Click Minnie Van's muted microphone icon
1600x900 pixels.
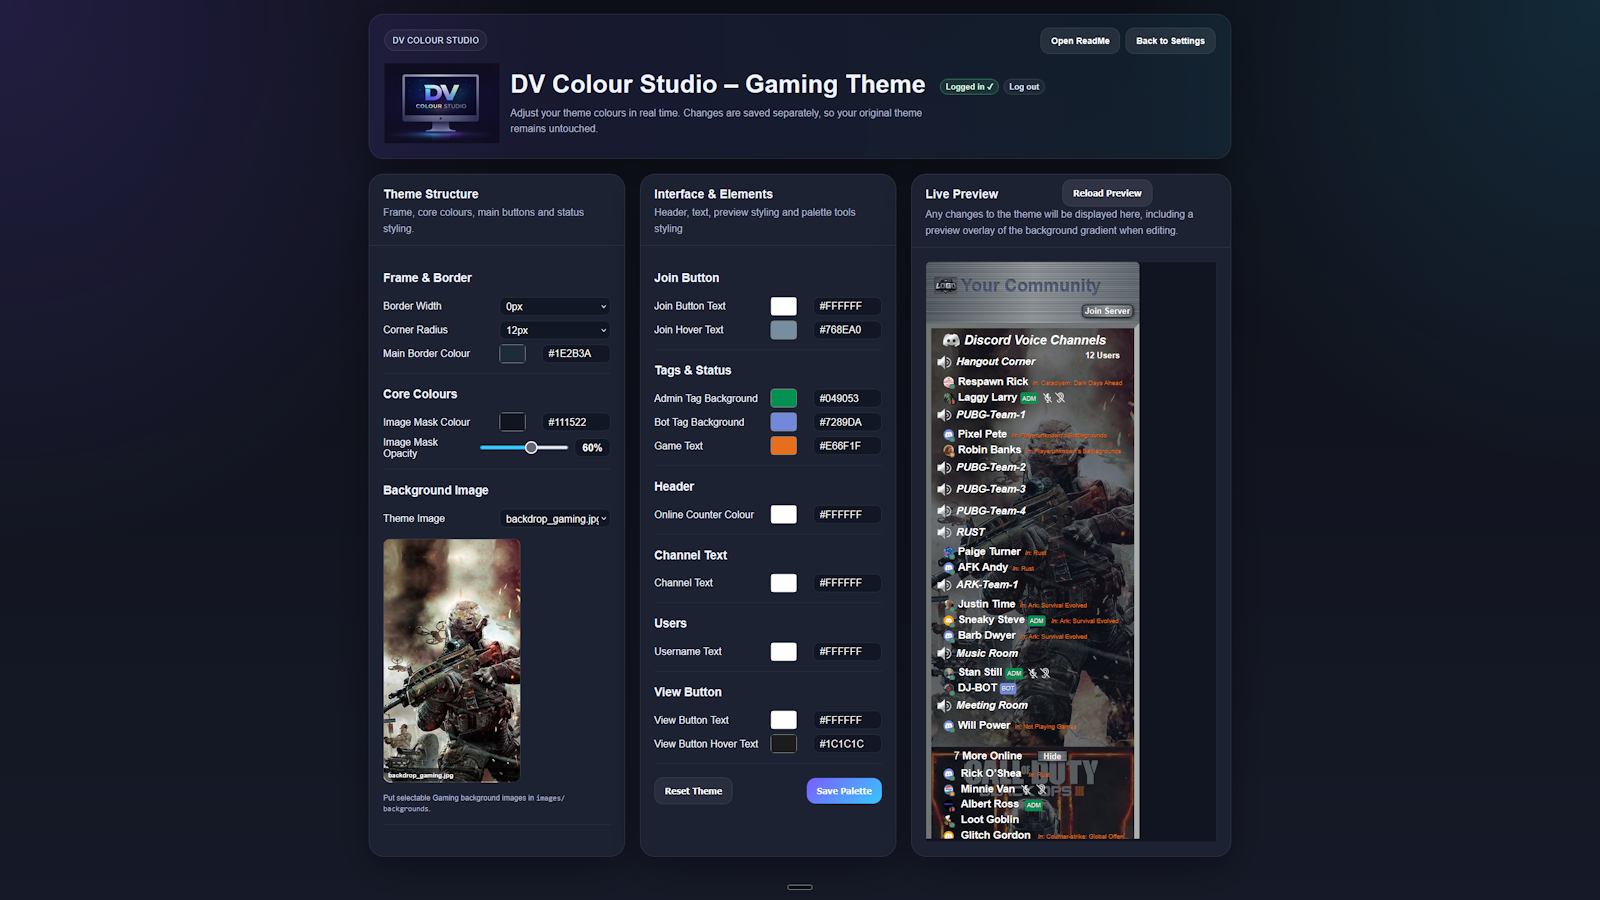1026,790
